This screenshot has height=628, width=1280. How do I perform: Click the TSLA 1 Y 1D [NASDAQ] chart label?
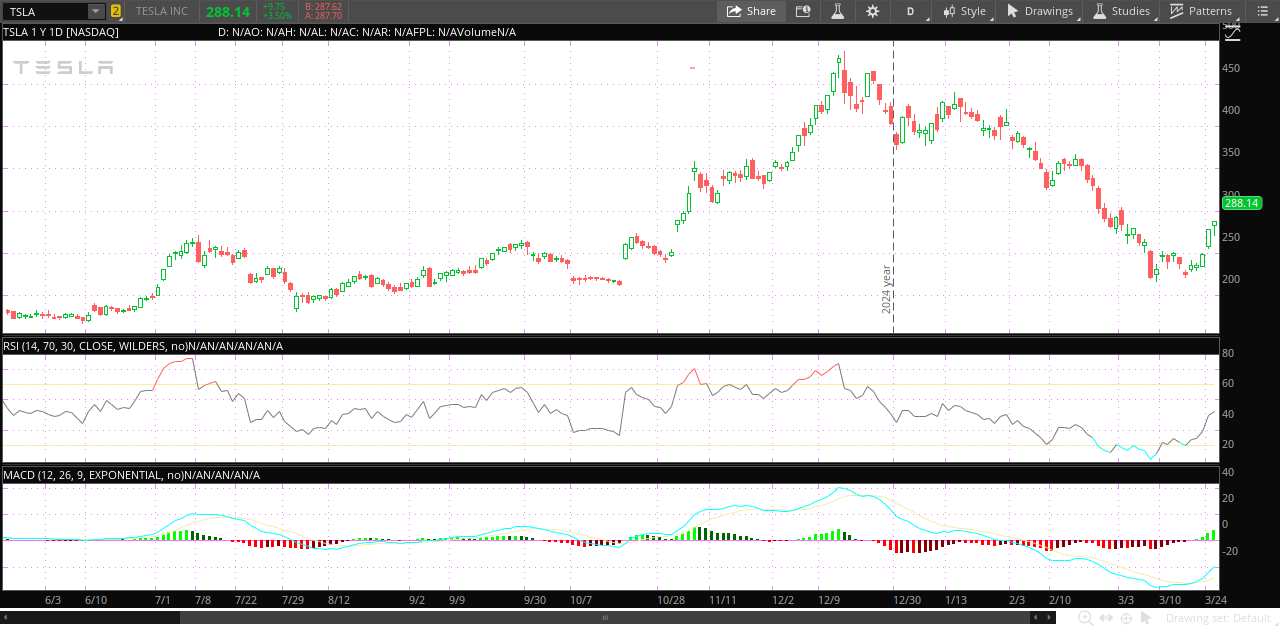(61, 32)
